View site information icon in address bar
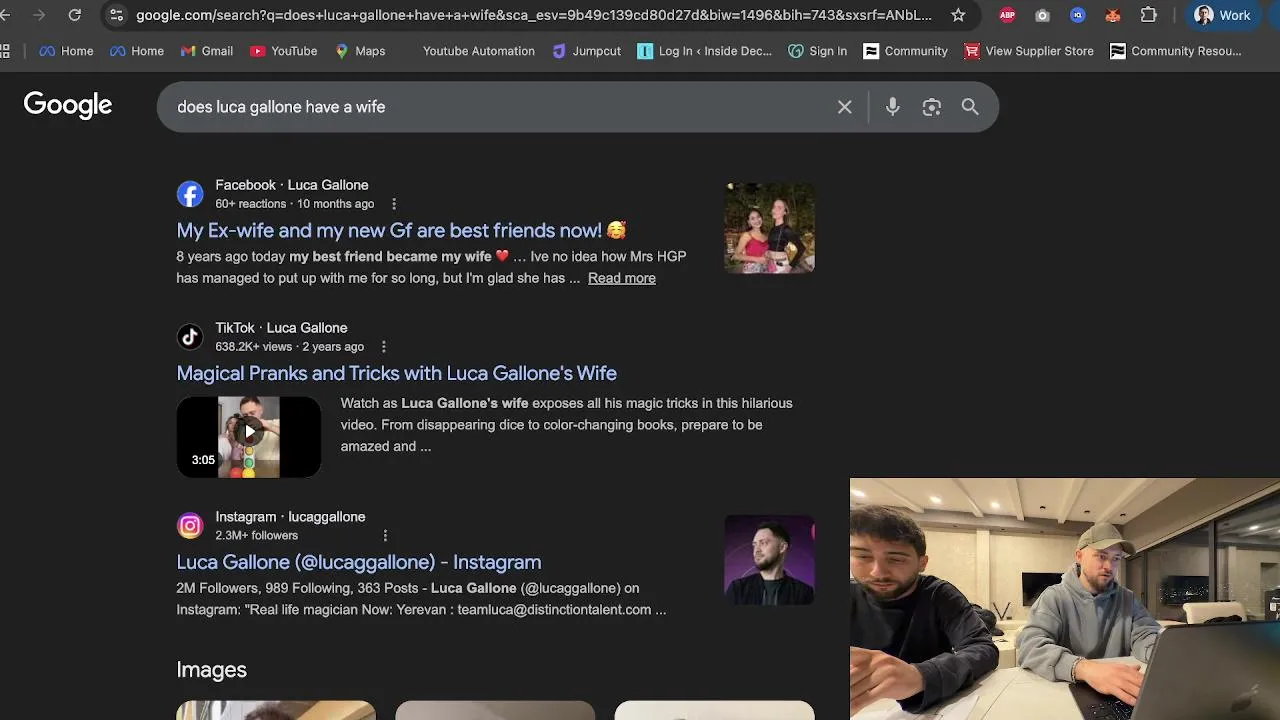The width and height of the screenshot is (1280, 720). 116,15
